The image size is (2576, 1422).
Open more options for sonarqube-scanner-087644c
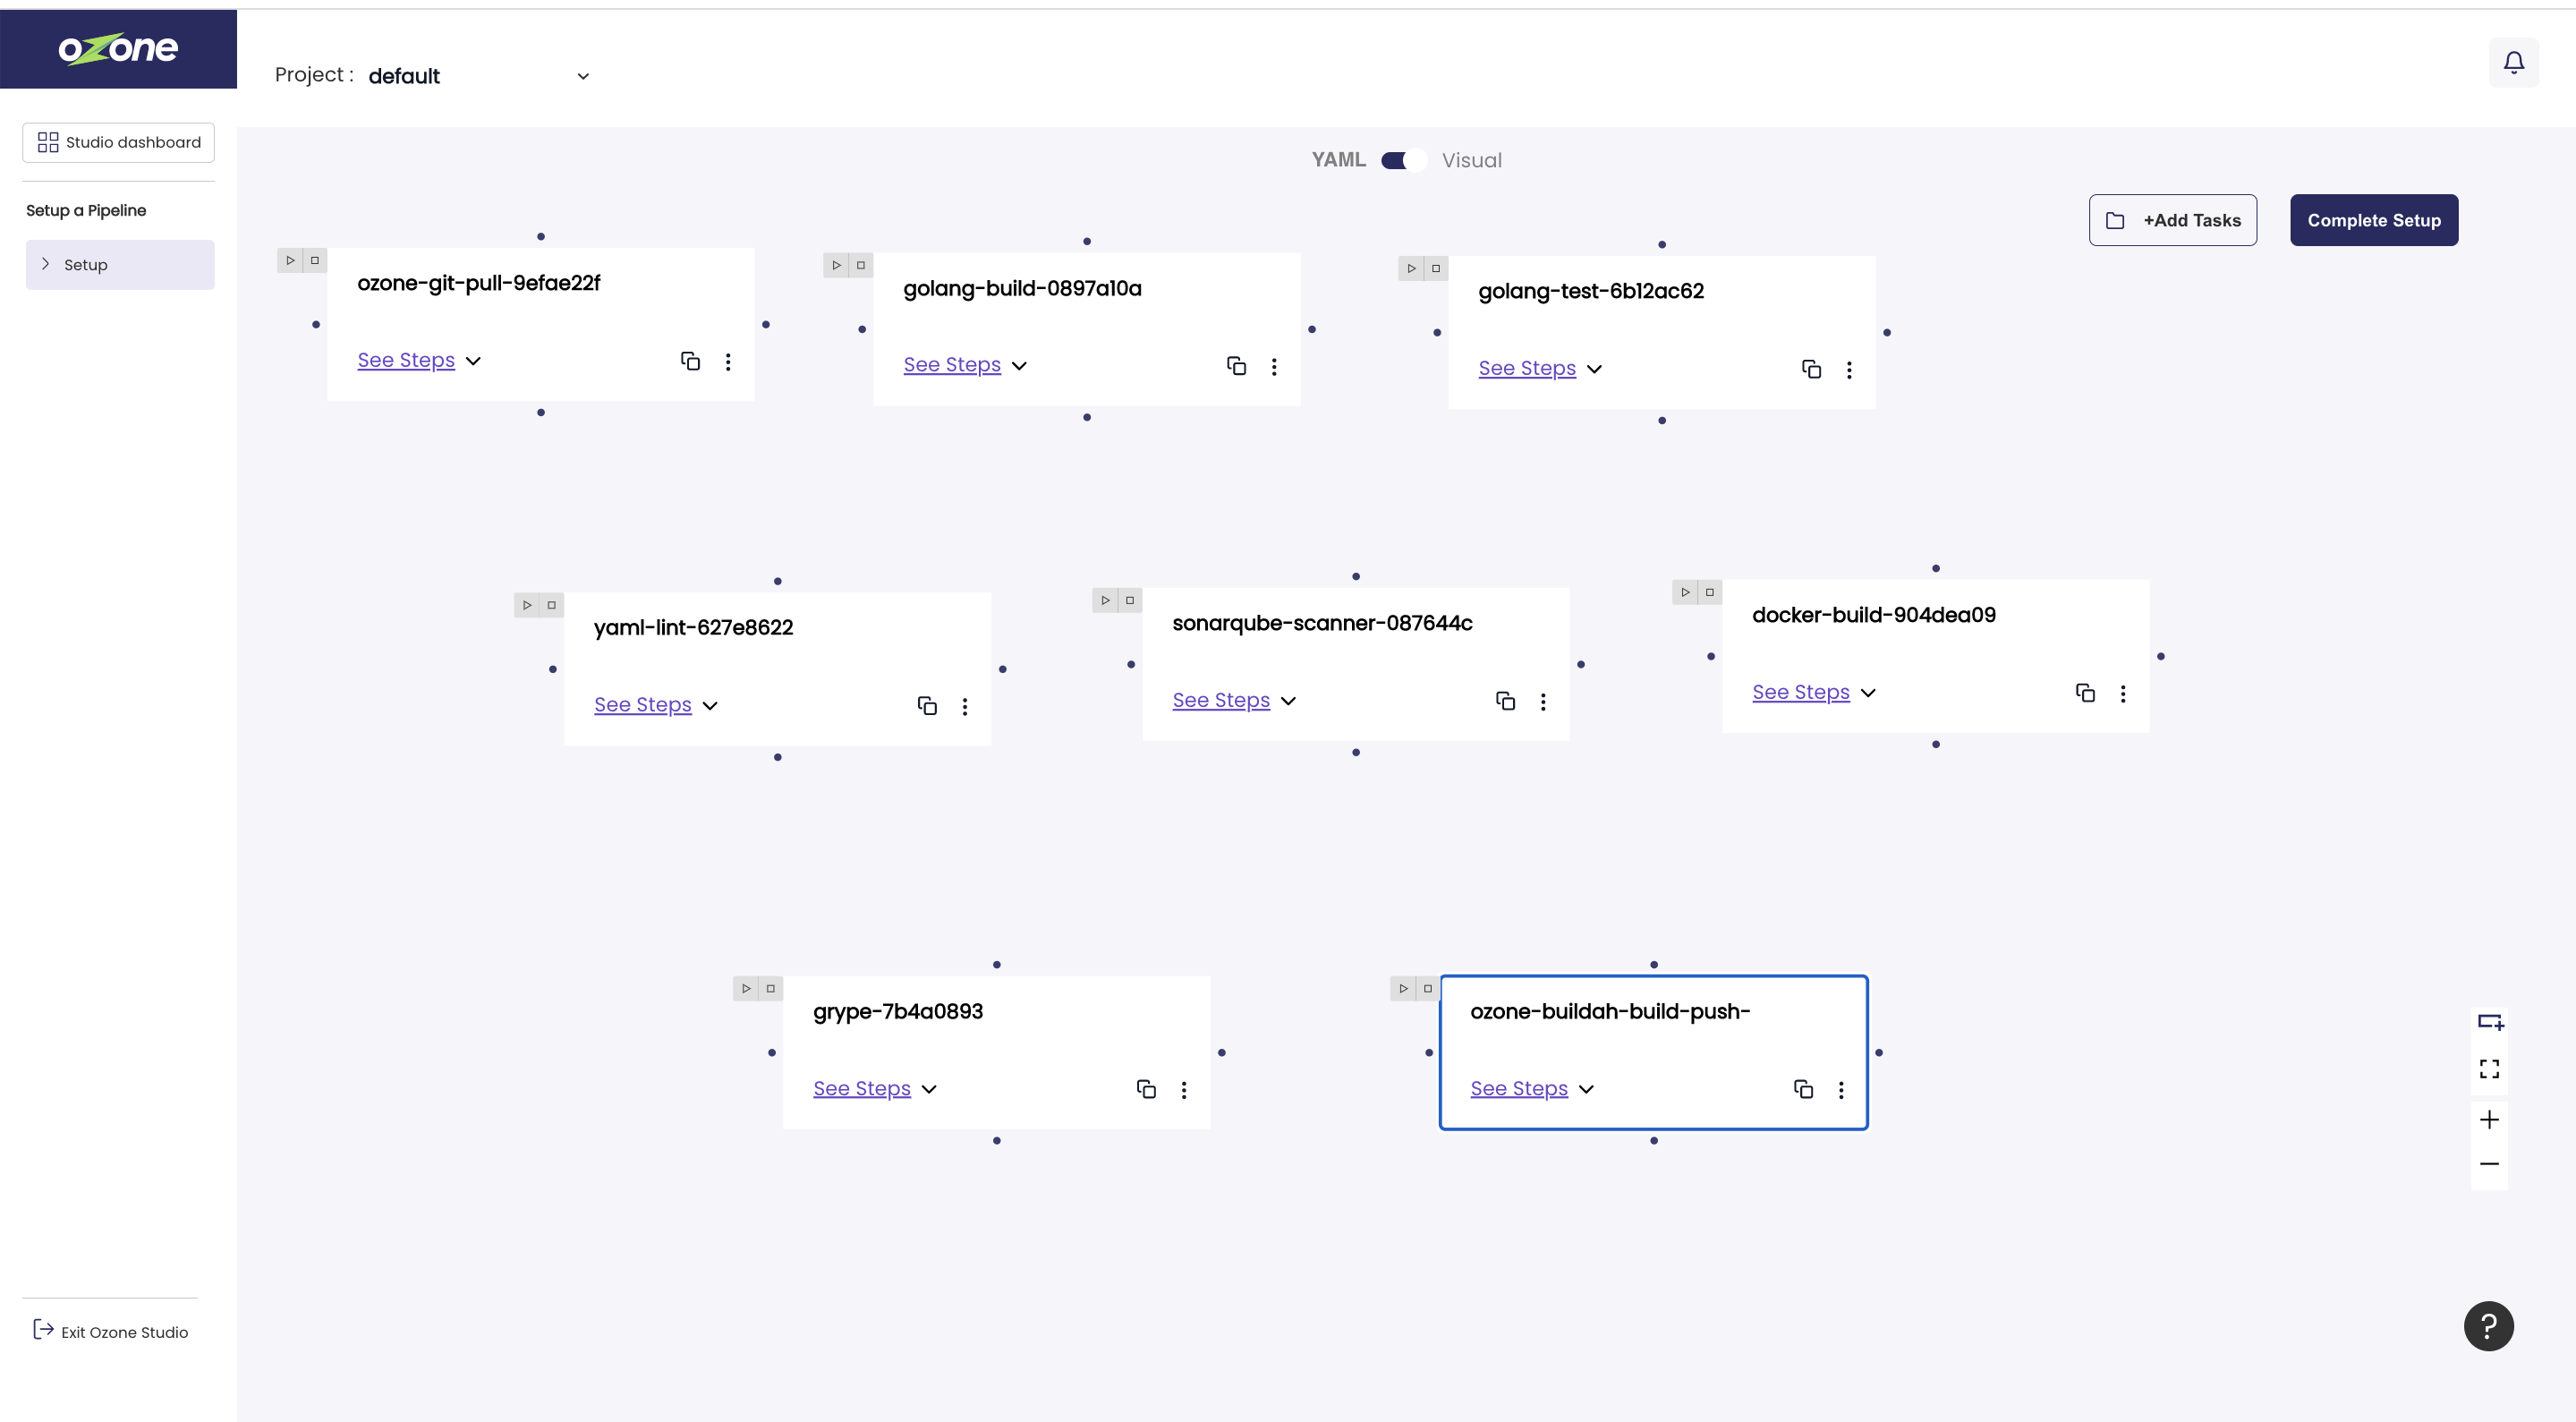click(1543, 702)
